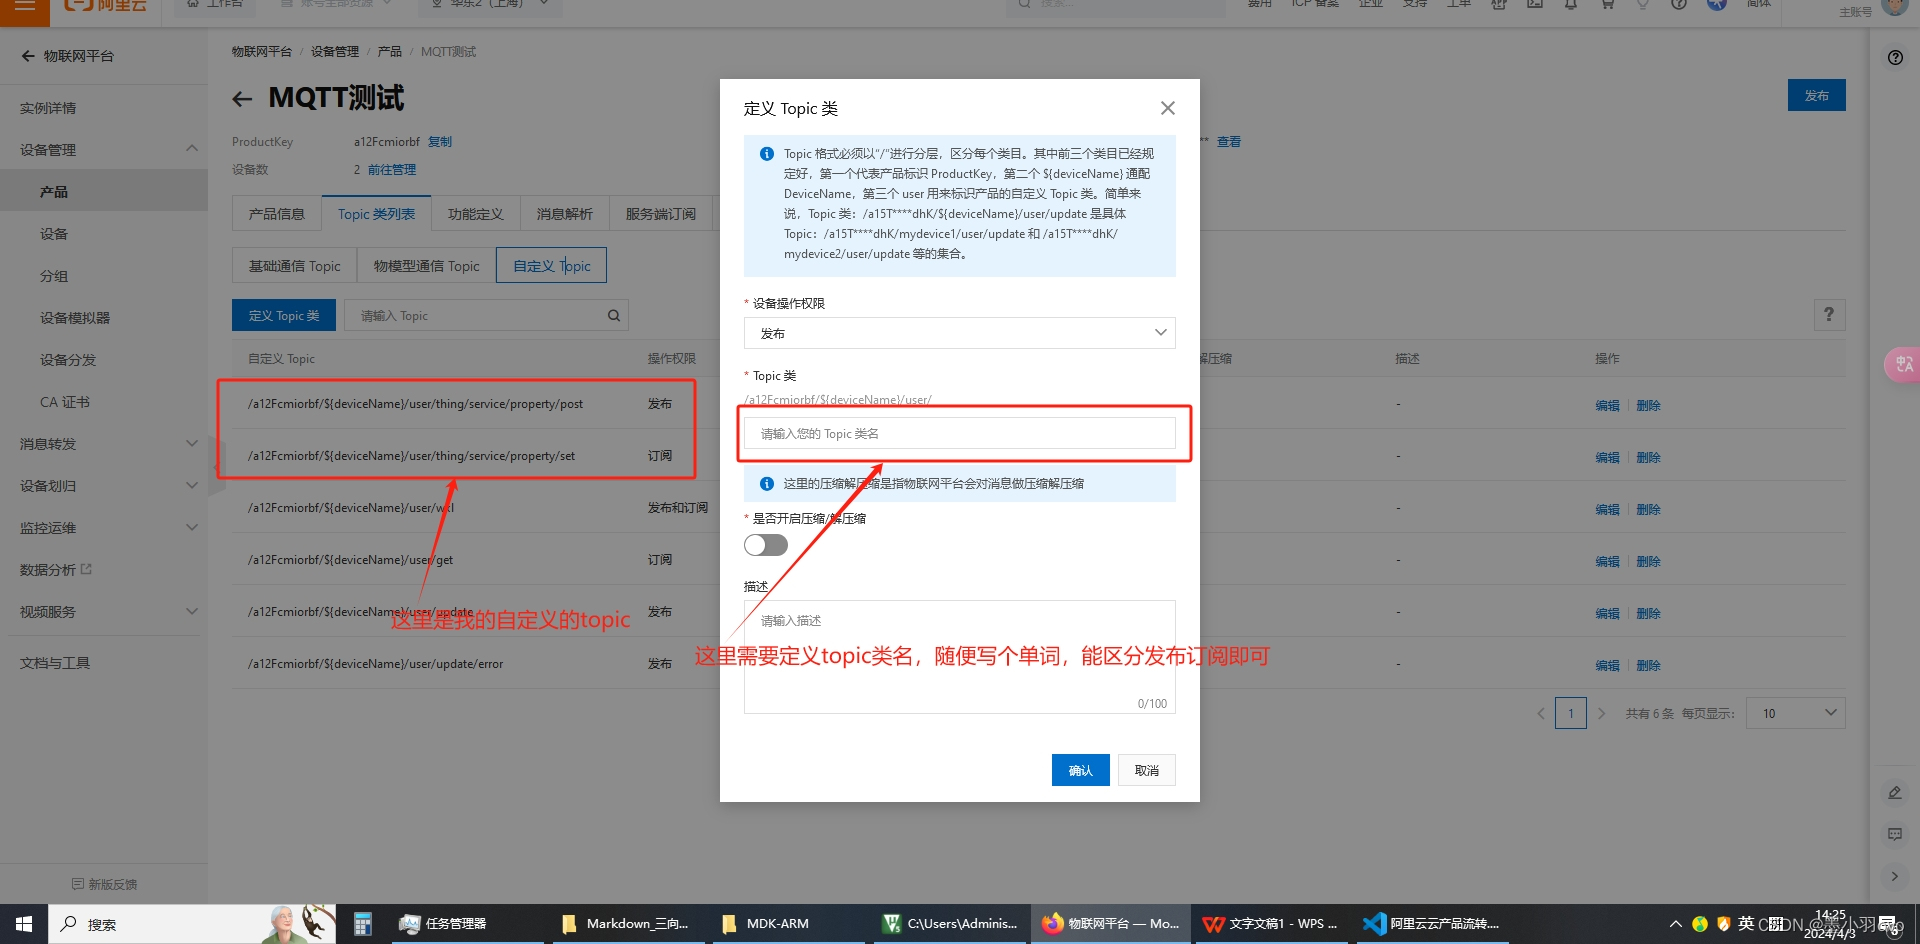This screenshot has width=1920, height=944.
Task: Click the pencil edit icon on right rail
Action: pos(1894,792)
